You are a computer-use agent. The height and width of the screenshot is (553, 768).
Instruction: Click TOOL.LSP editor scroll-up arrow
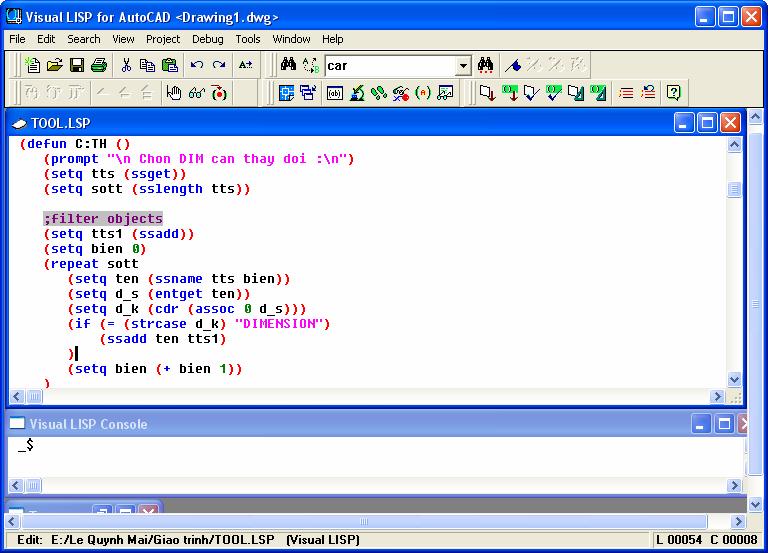(734, 144)
